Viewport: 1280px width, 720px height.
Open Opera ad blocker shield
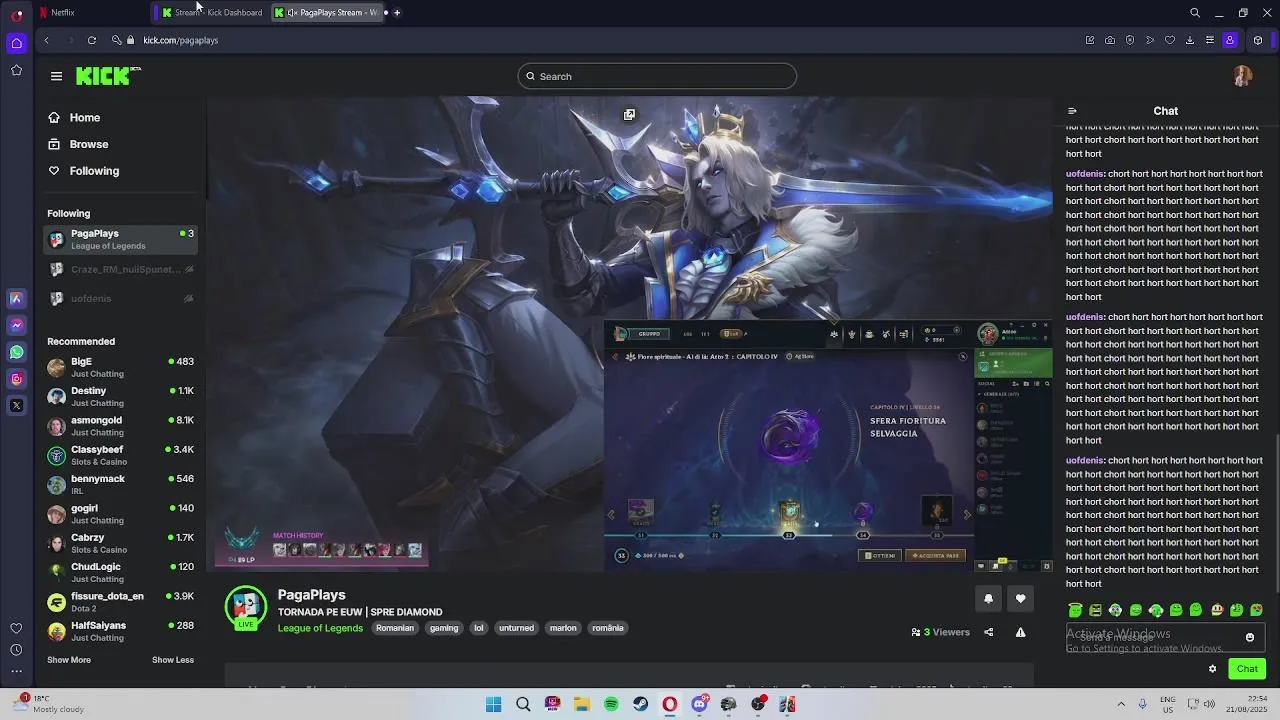(1130, 40)
